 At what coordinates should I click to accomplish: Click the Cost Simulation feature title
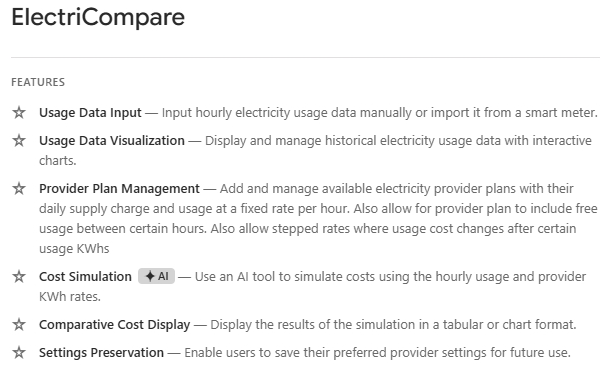(x=85, y=277)
